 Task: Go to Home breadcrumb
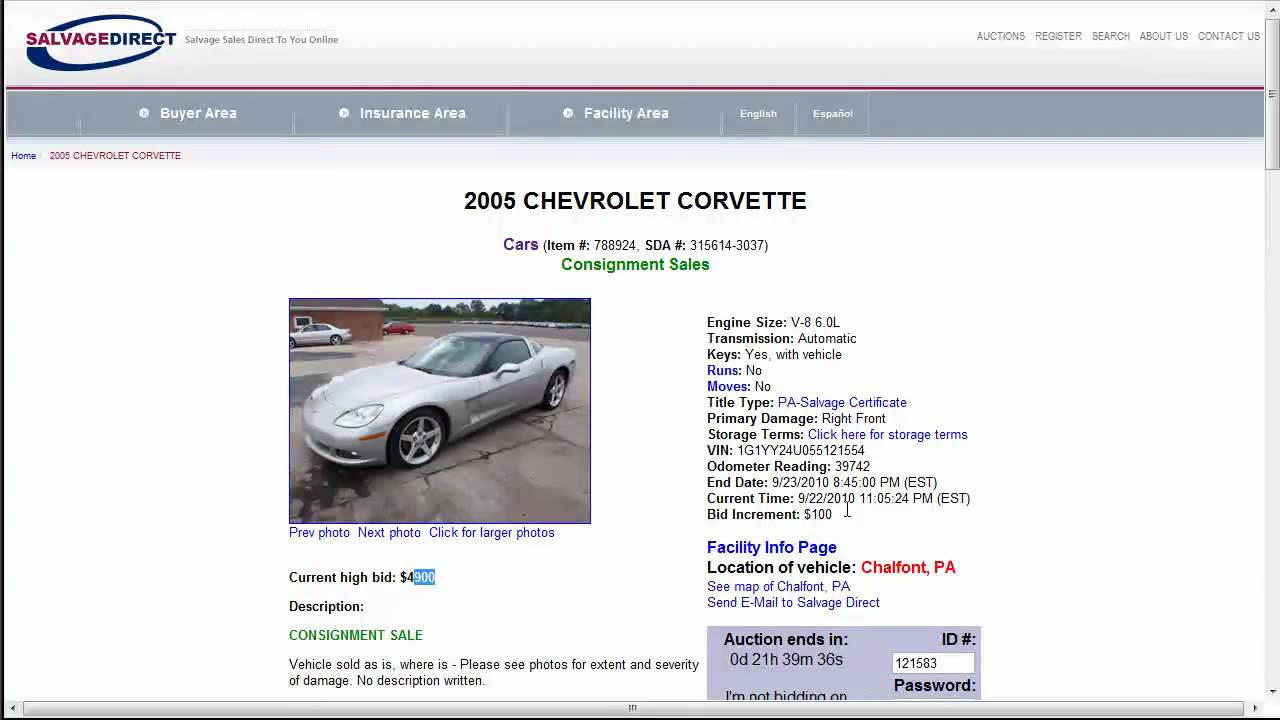(x=24, y=156)
